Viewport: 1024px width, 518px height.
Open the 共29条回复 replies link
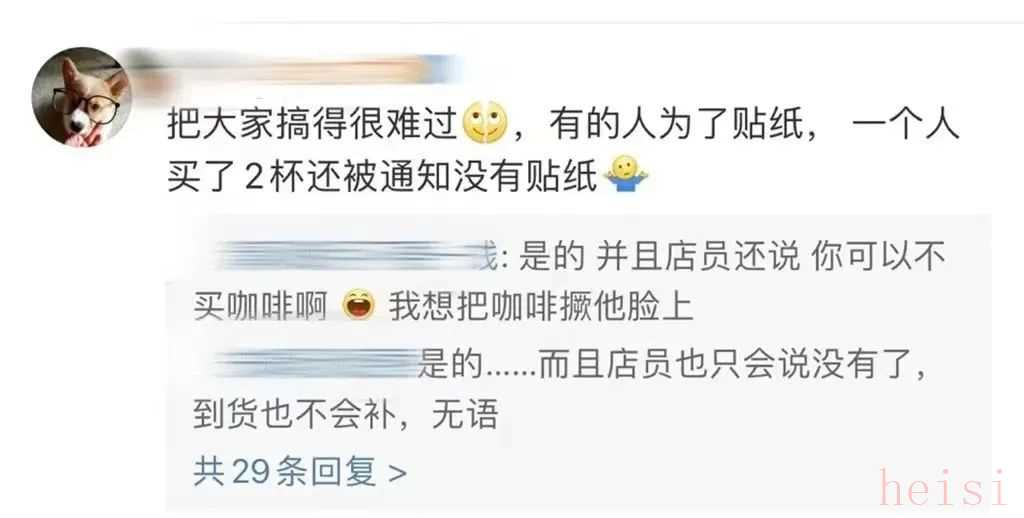(x=300, y=471)
